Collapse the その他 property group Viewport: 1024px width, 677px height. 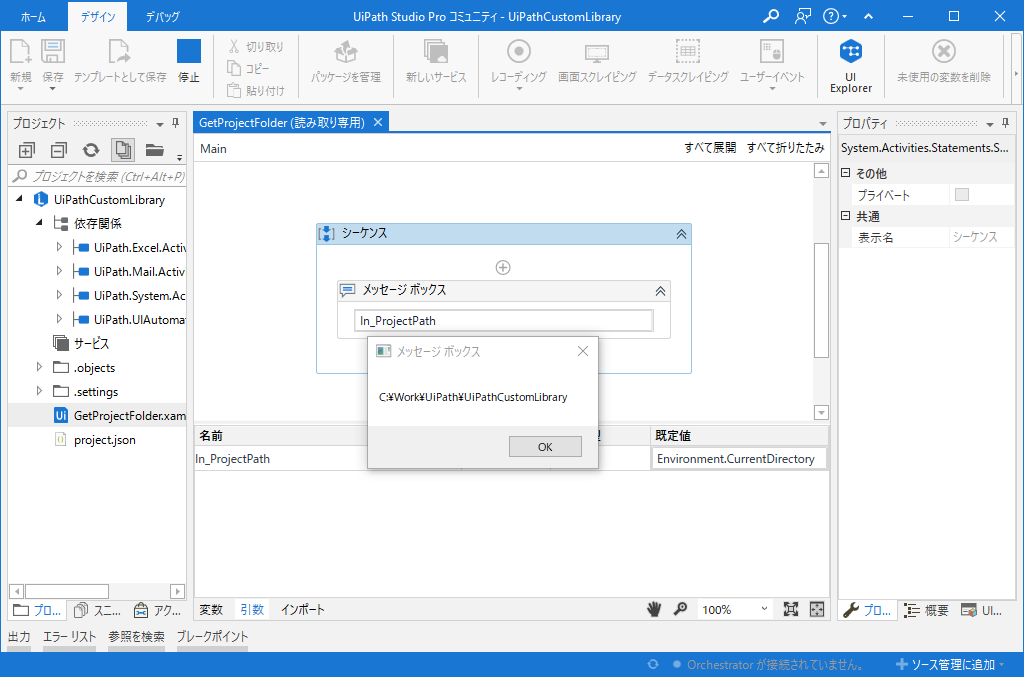point(846,173)
